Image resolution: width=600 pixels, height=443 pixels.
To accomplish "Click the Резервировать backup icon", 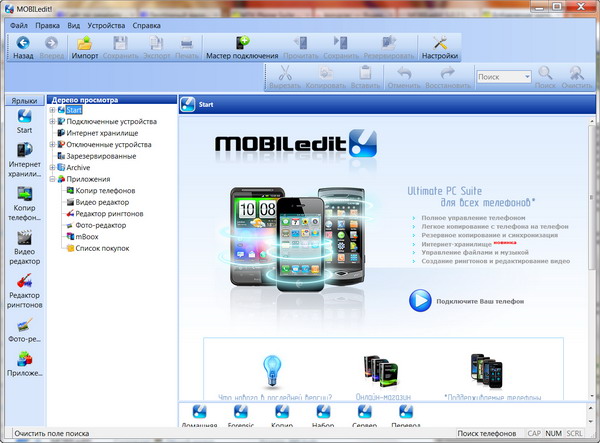I will click(x=389, y=42).
